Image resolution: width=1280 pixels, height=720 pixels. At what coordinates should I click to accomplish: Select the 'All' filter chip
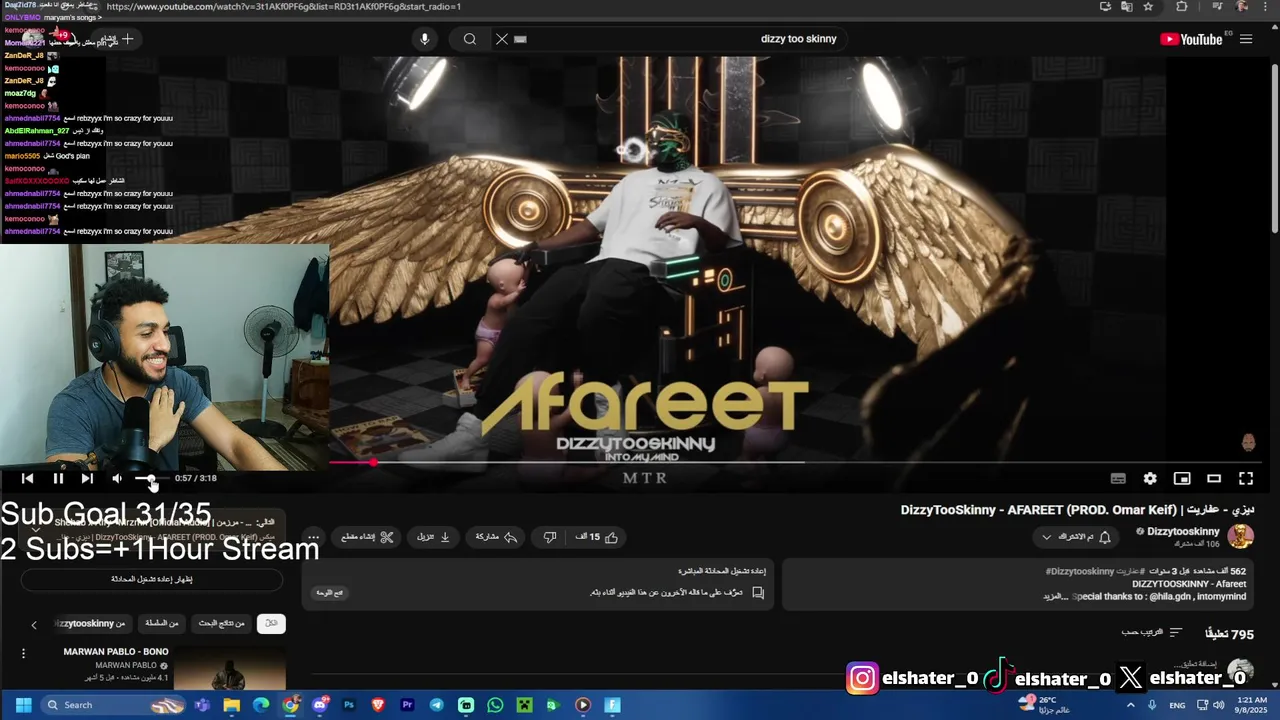click(271, 623)
